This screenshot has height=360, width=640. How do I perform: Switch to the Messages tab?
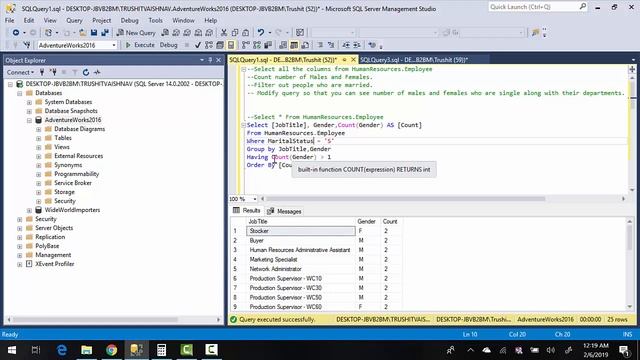point(284,211)
